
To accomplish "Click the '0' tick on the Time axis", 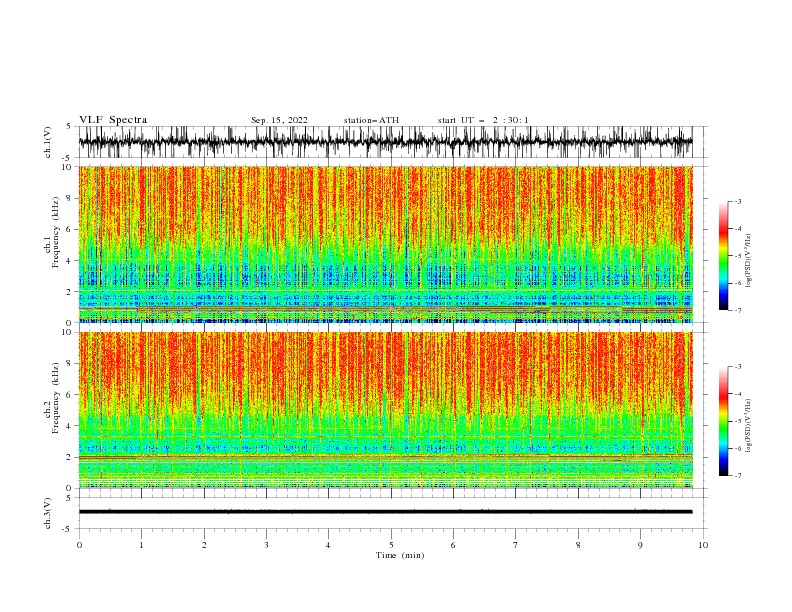I will click(79, 545).
